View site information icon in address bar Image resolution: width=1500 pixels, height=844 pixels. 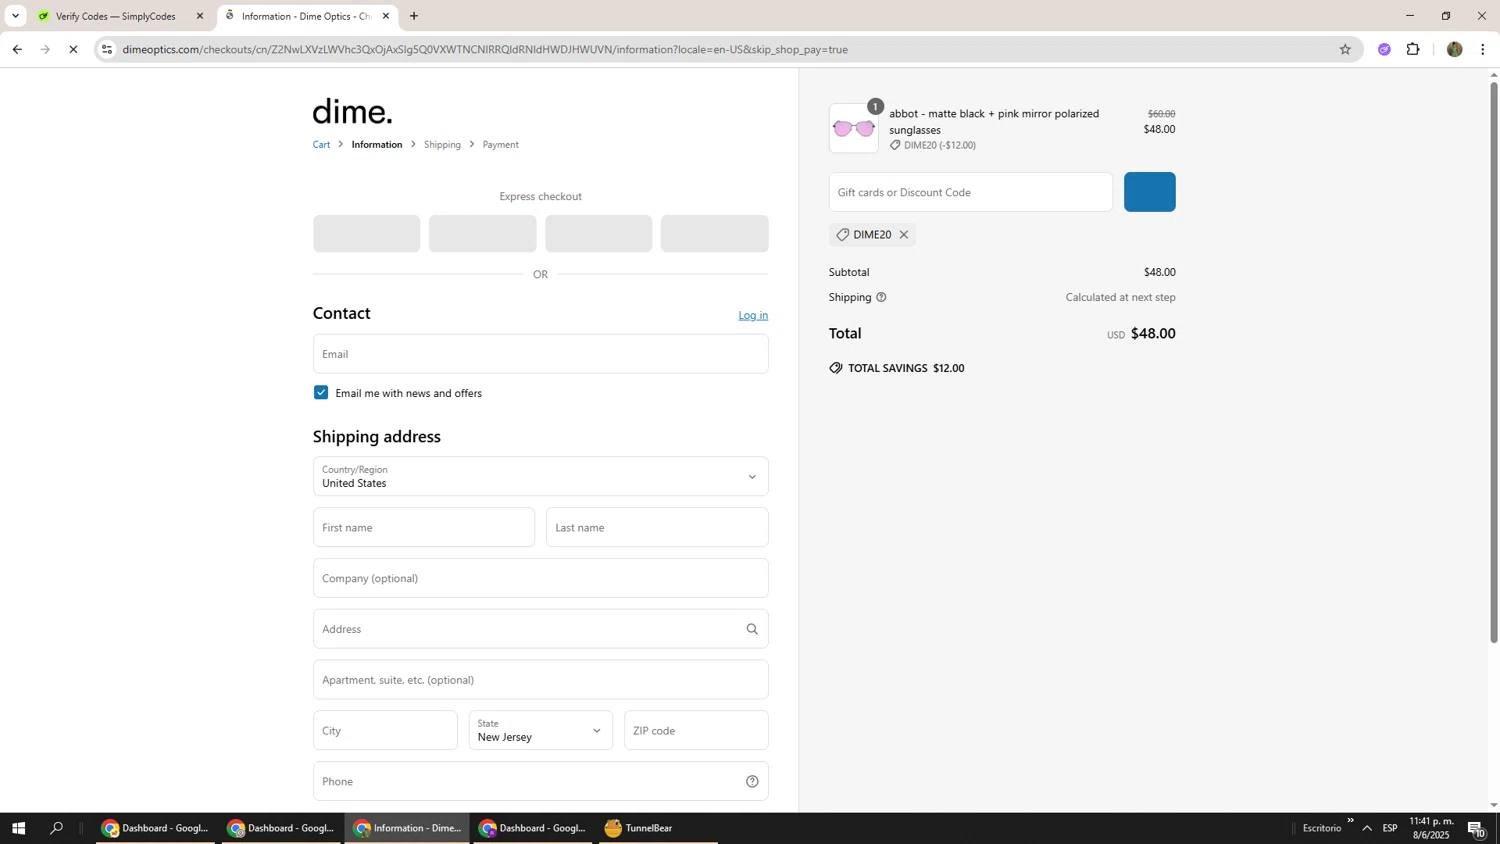click(107, 49)
